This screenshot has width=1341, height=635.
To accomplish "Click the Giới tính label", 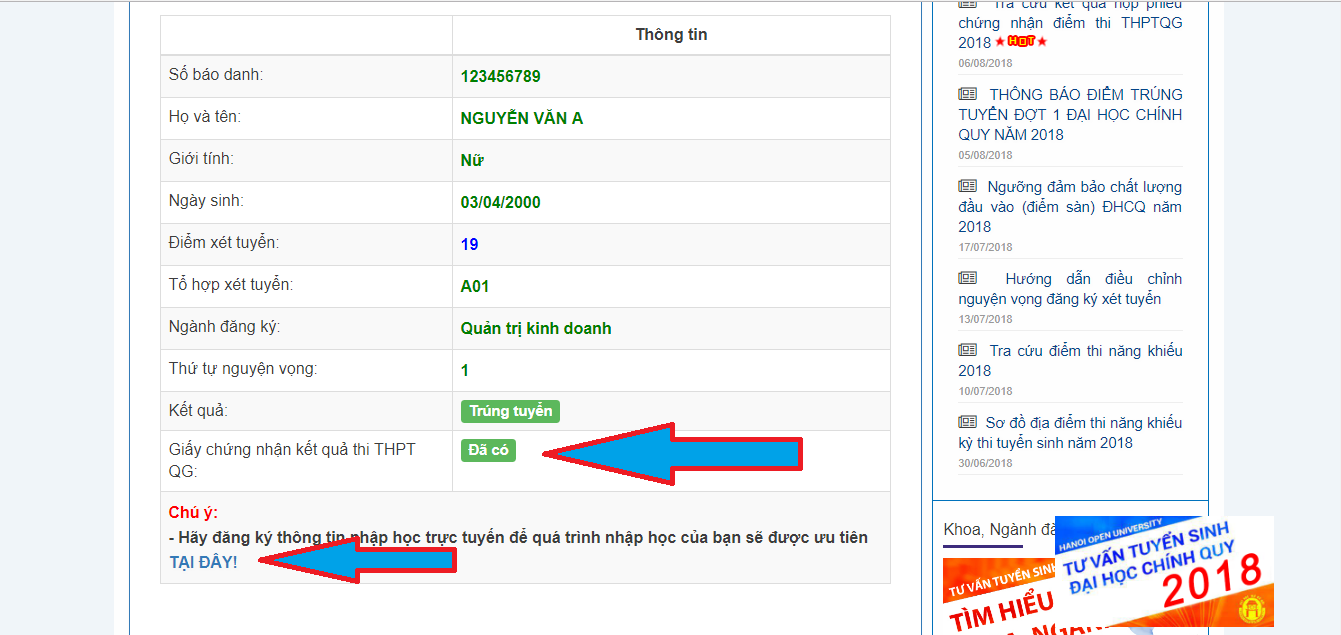I will [x=201, y=159].
